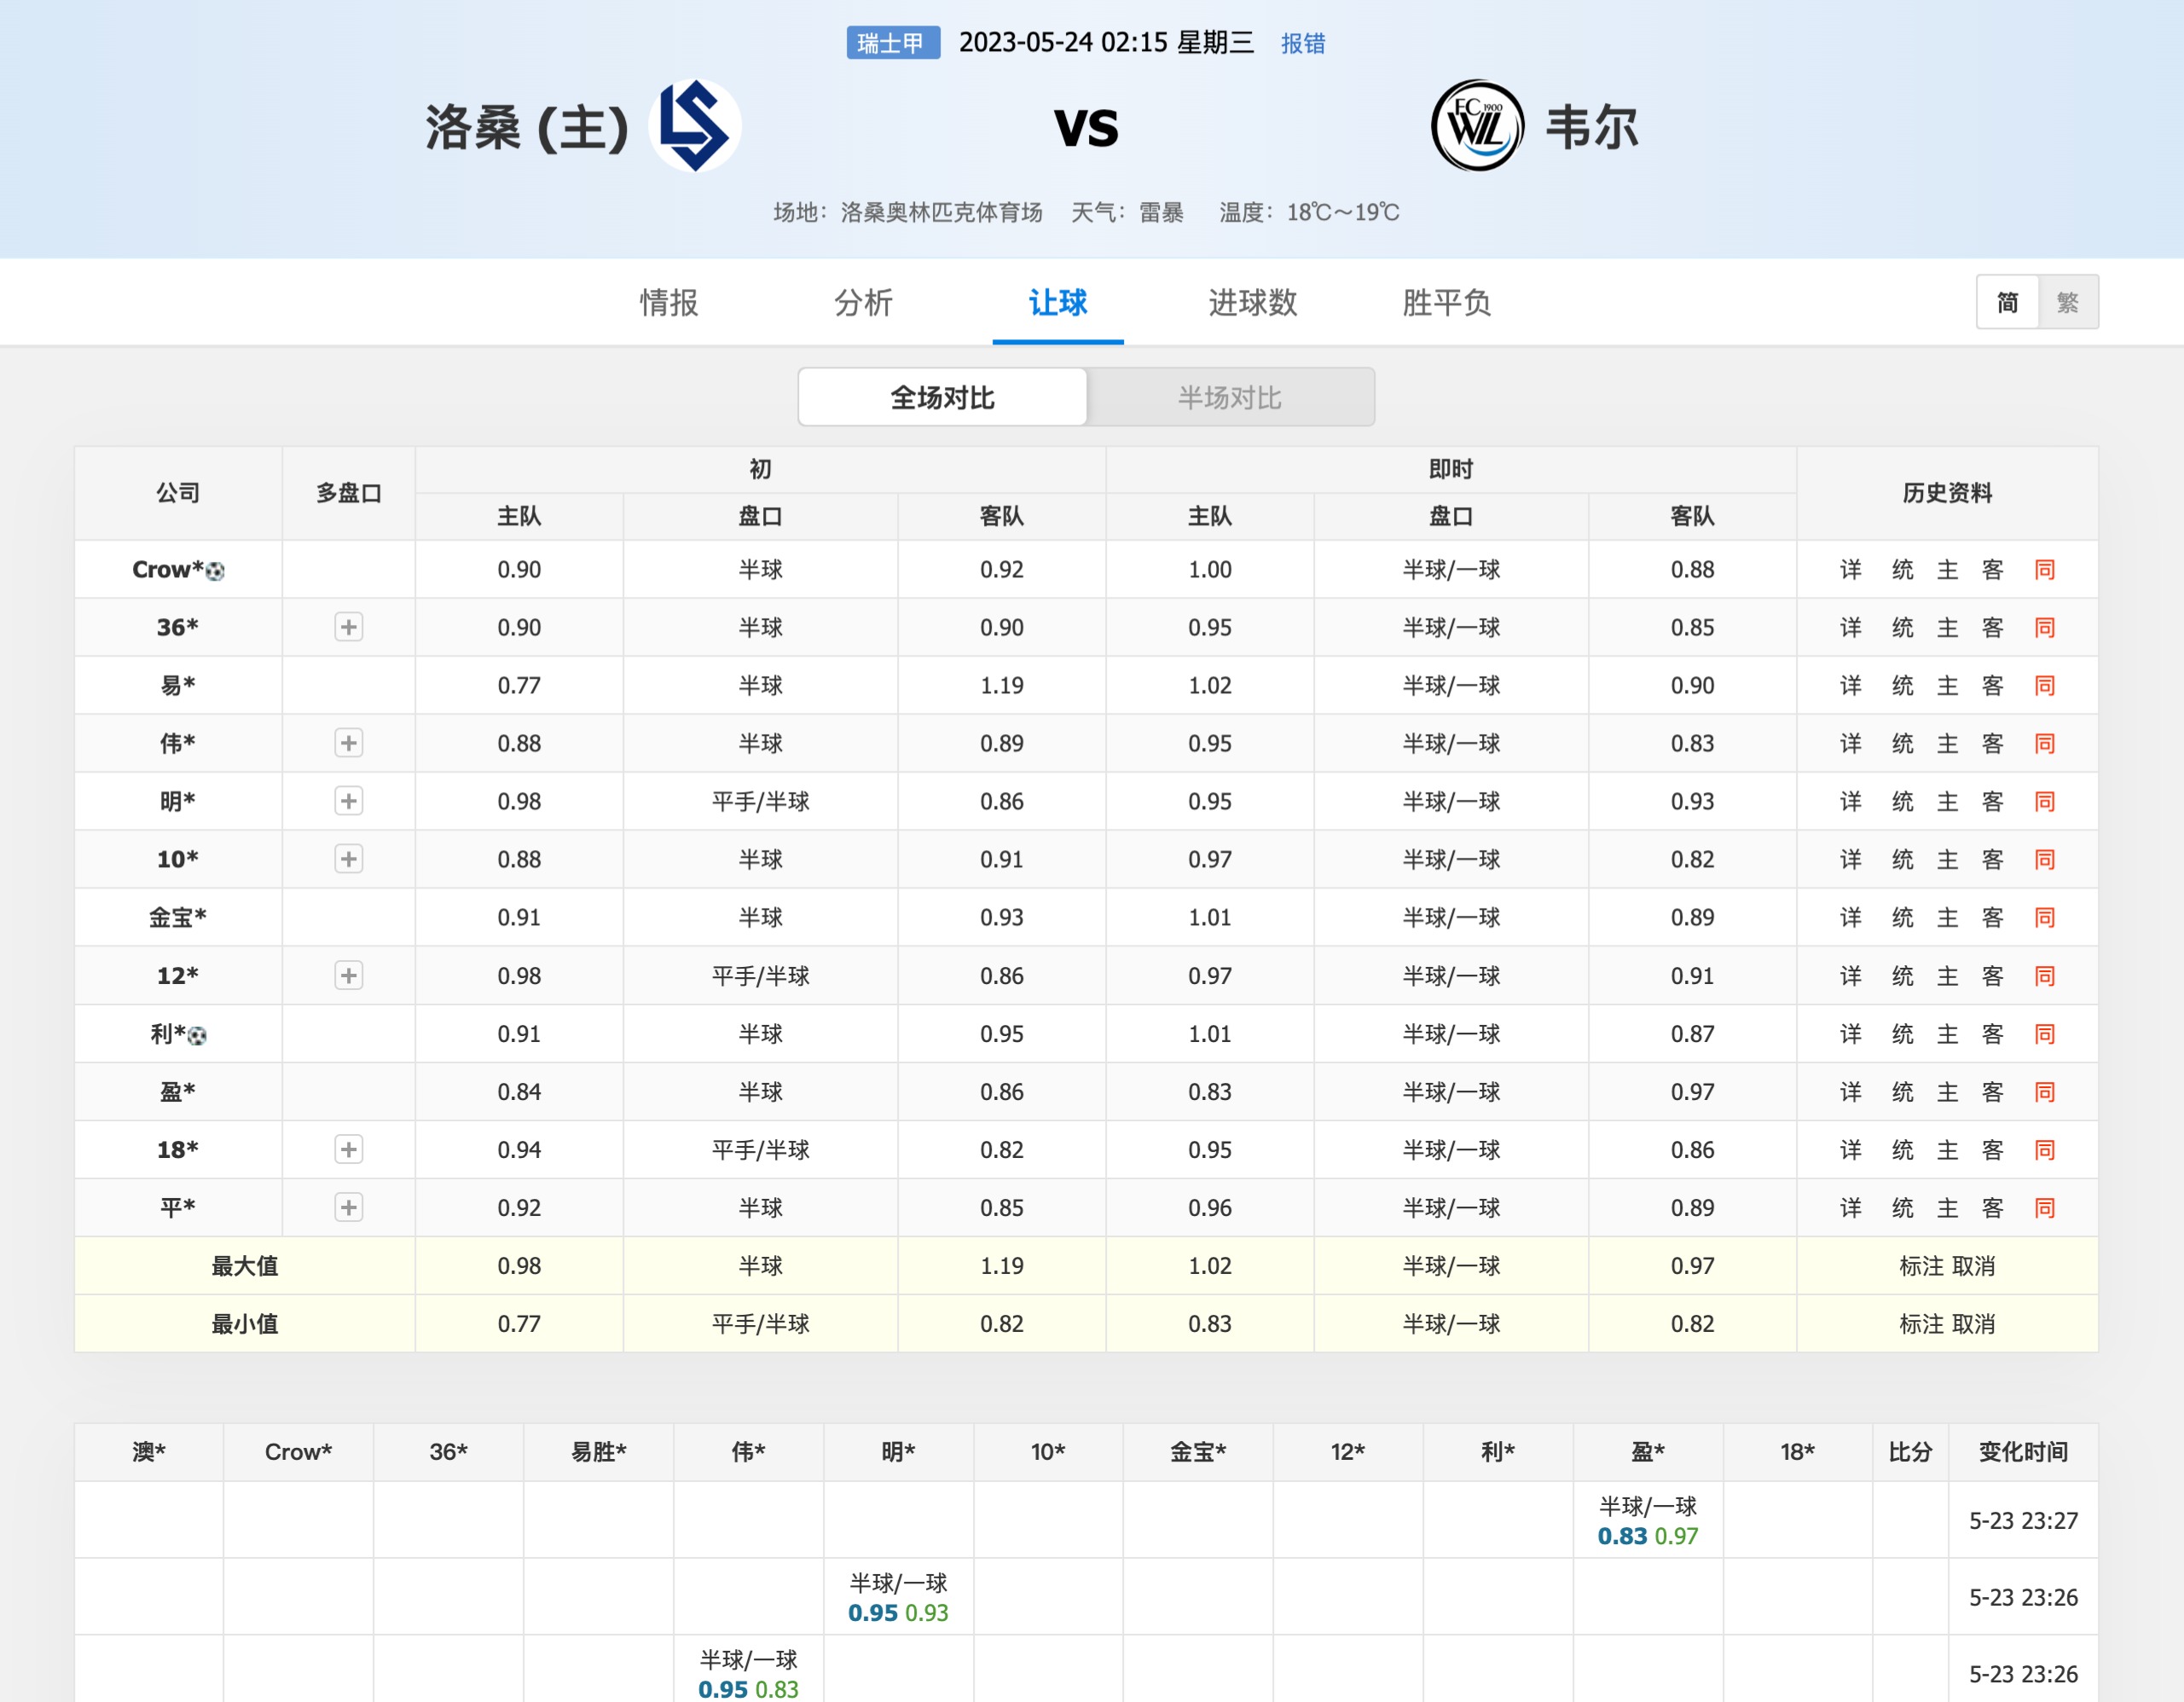Click company name 金宝* in odds table

coord(178,917)
